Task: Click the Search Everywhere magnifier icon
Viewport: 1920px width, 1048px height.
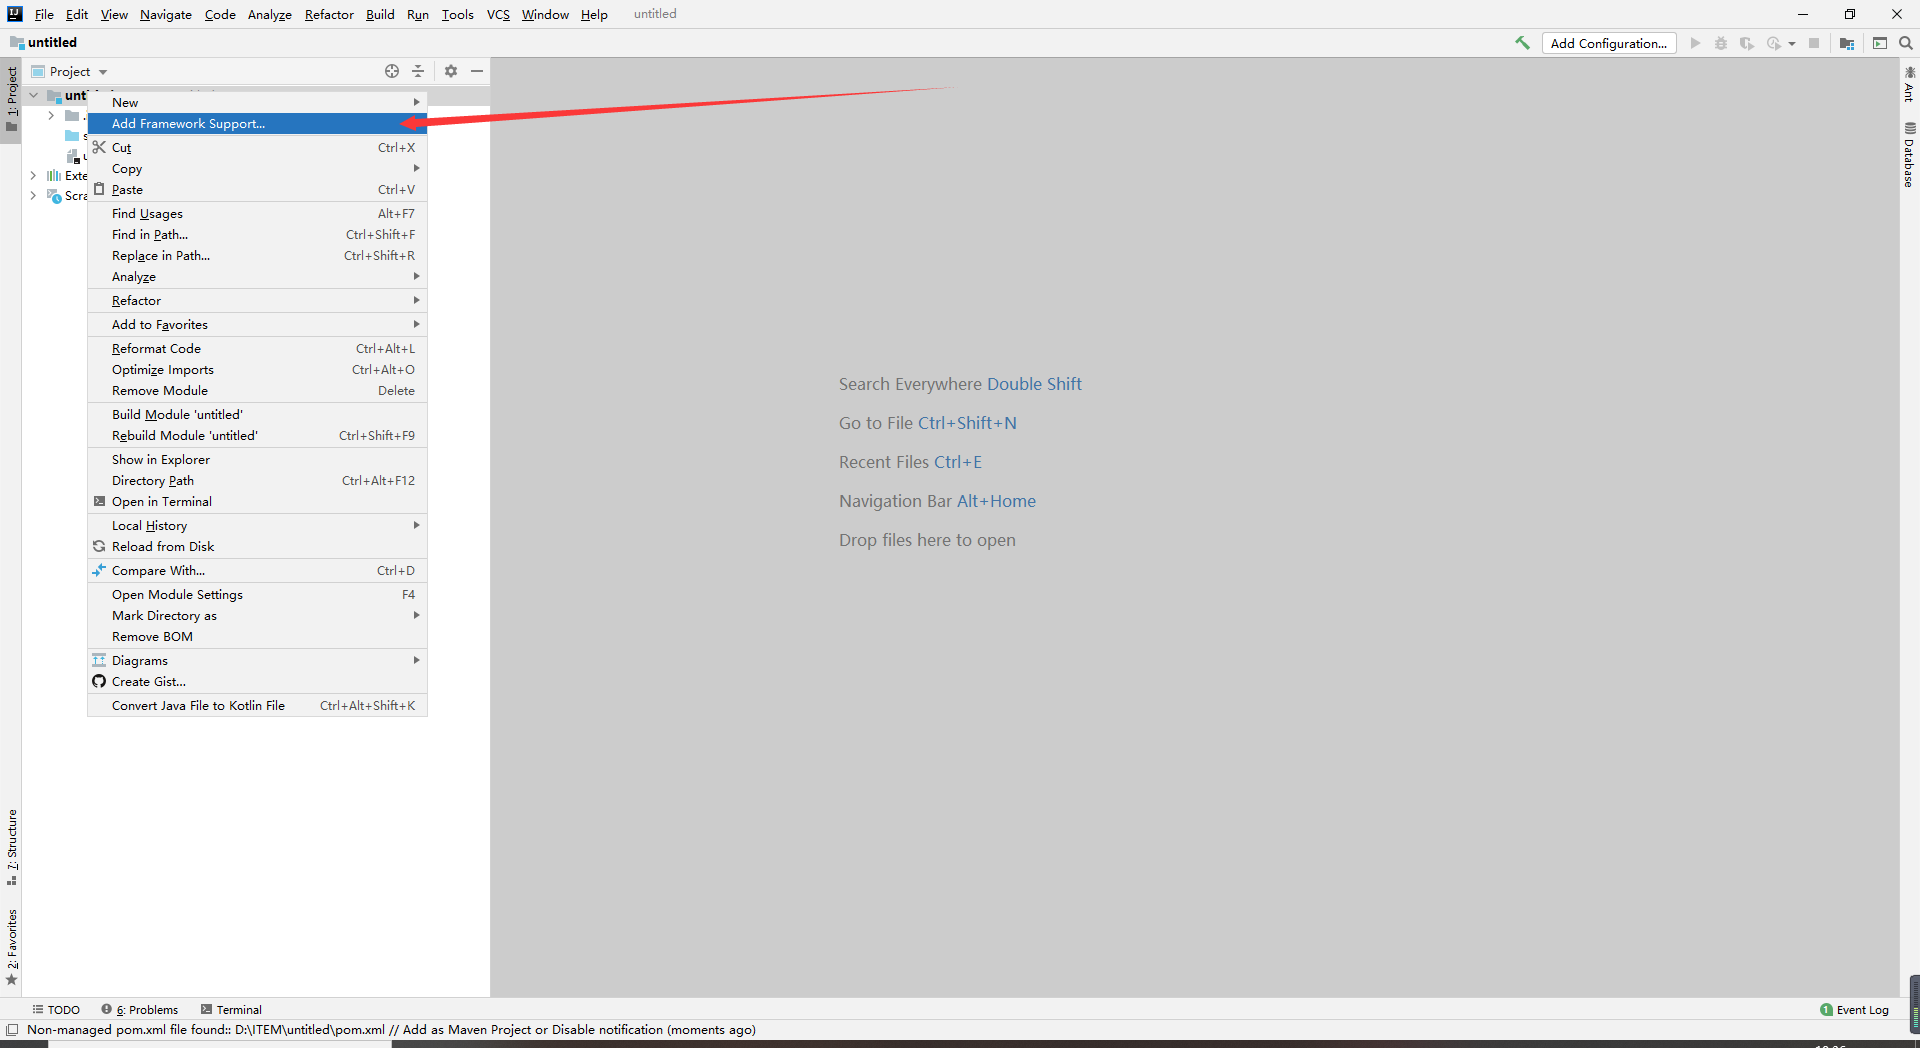Action: coord(1906,43)
